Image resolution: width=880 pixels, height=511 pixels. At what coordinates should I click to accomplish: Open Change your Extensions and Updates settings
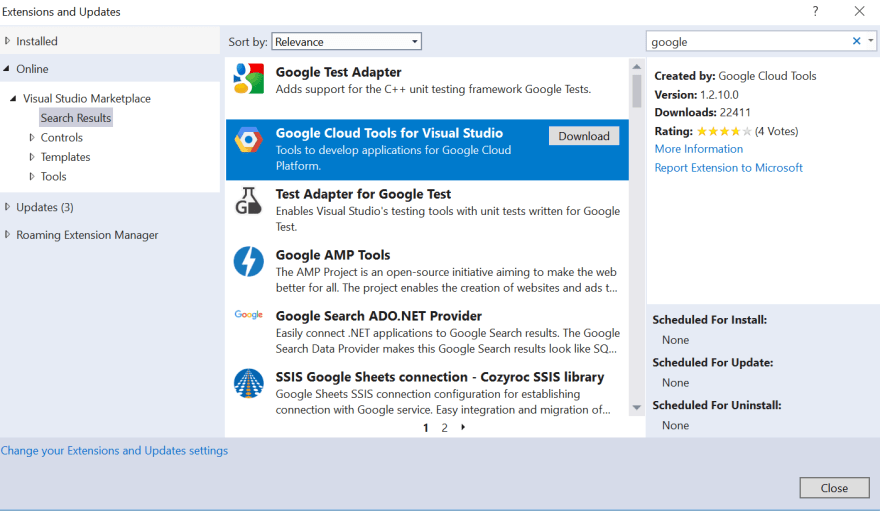click(x=114, y=450)
